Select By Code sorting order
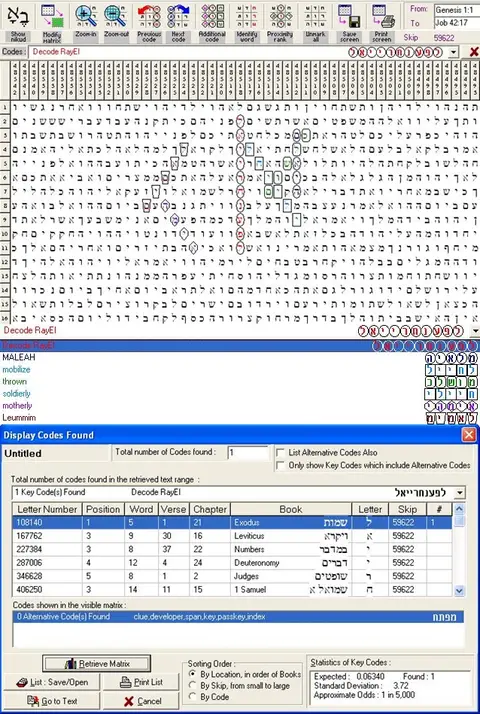This screenshot has width=480, height=714. point(193,697)
